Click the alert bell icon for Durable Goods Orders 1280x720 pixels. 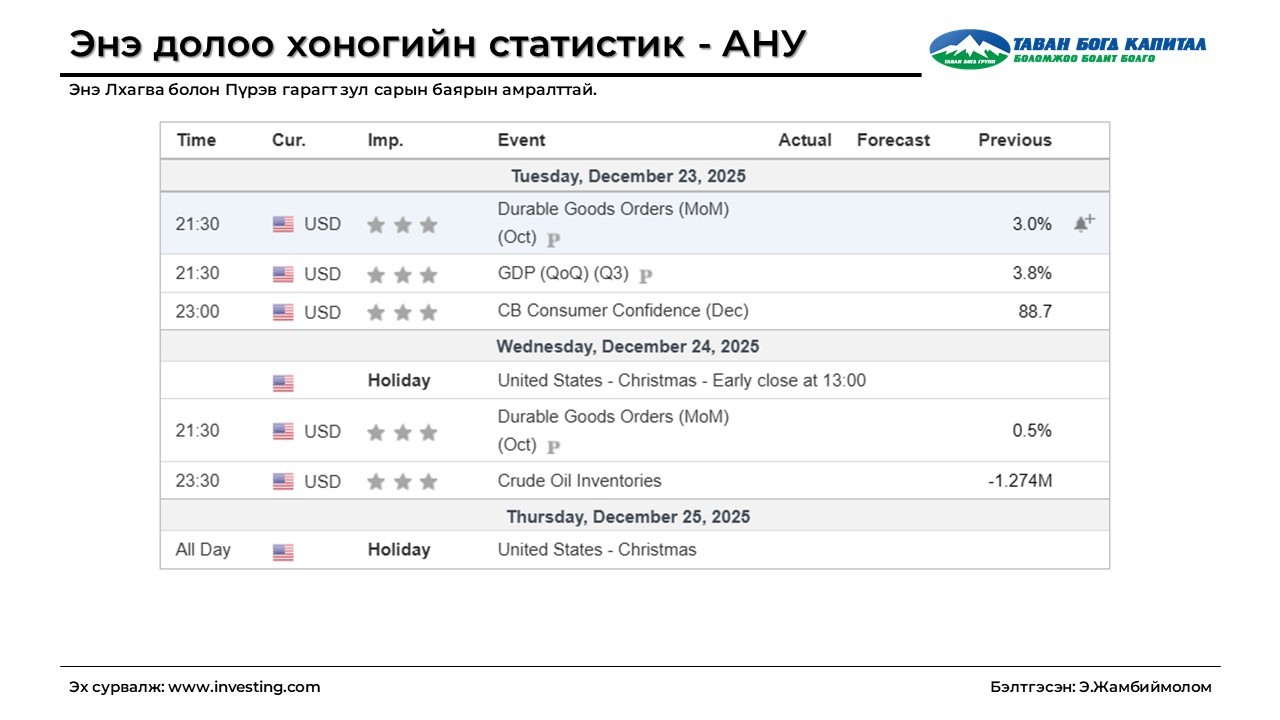click(x=1083, y=223)
